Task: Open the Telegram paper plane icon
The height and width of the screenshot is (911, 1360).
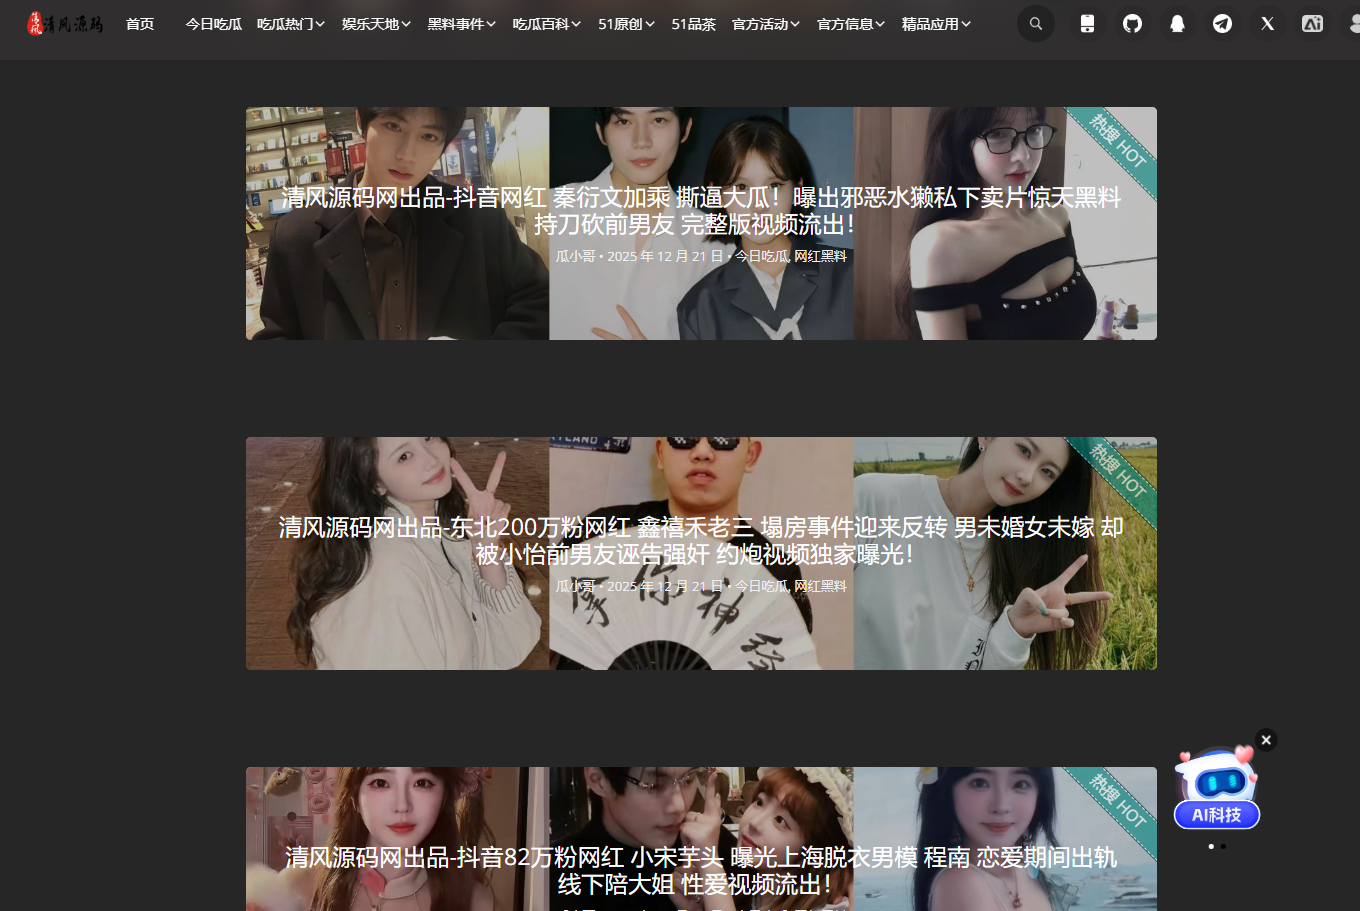Action: [1222, 24]
